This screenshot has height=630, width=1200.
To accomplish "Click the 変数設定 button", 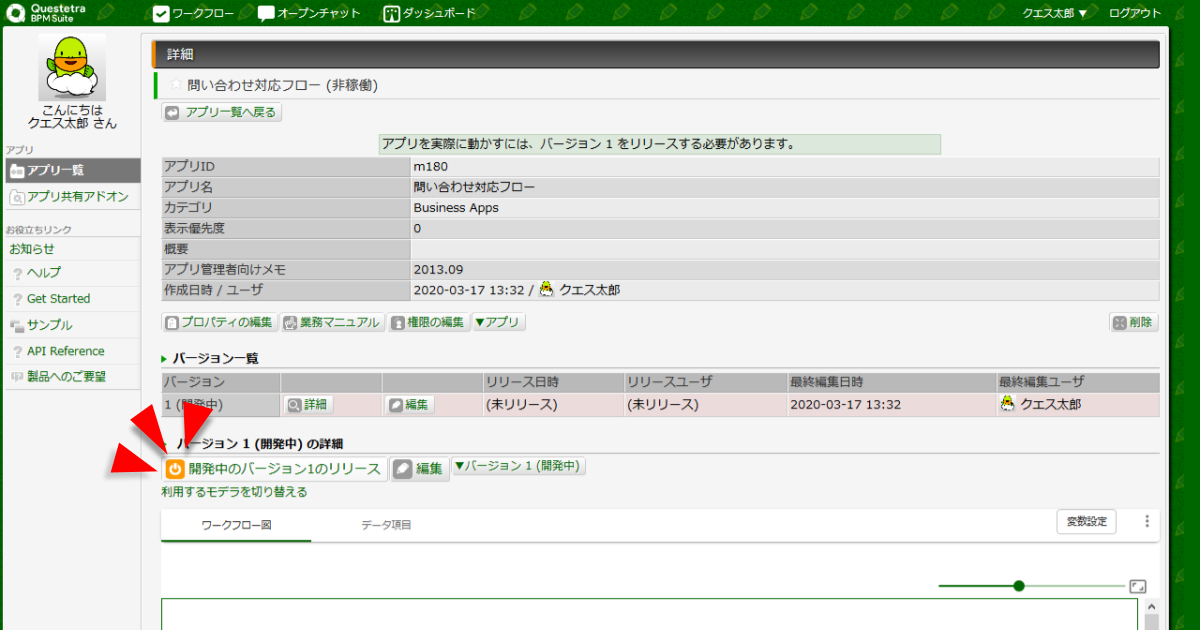I will 1087,521.
